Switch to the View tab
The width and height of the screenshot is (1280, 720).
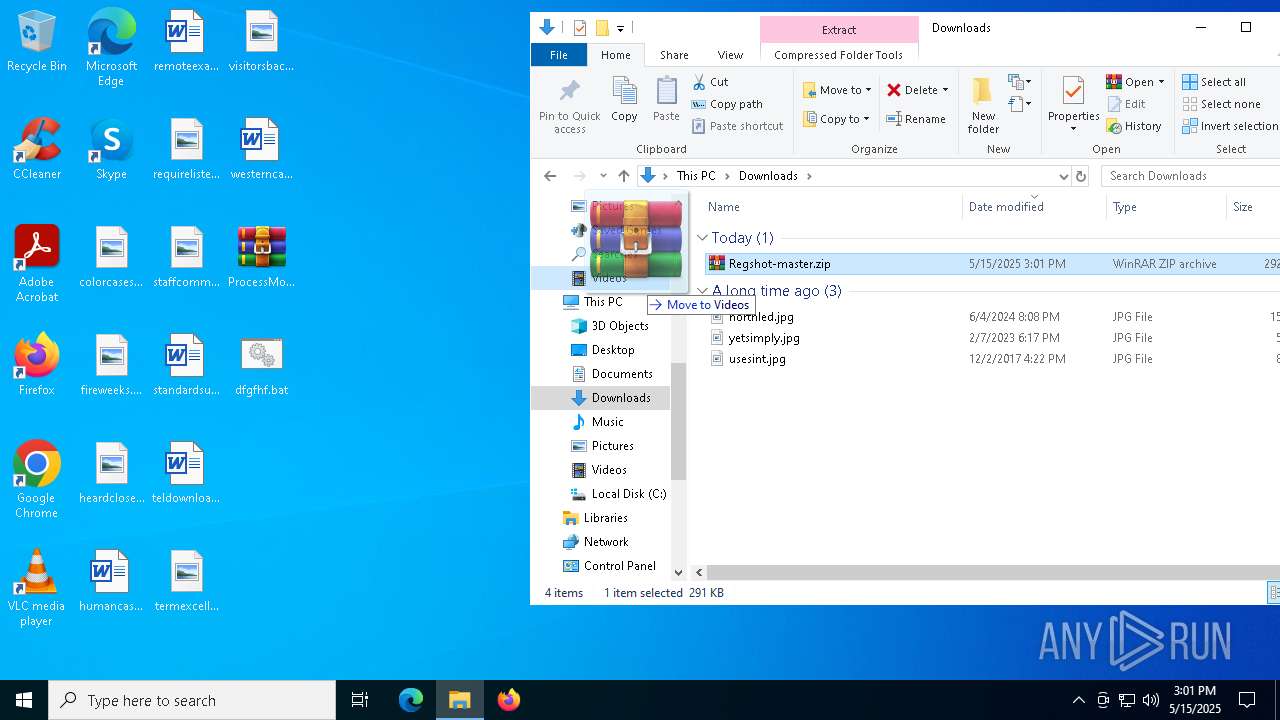(730, 55)
